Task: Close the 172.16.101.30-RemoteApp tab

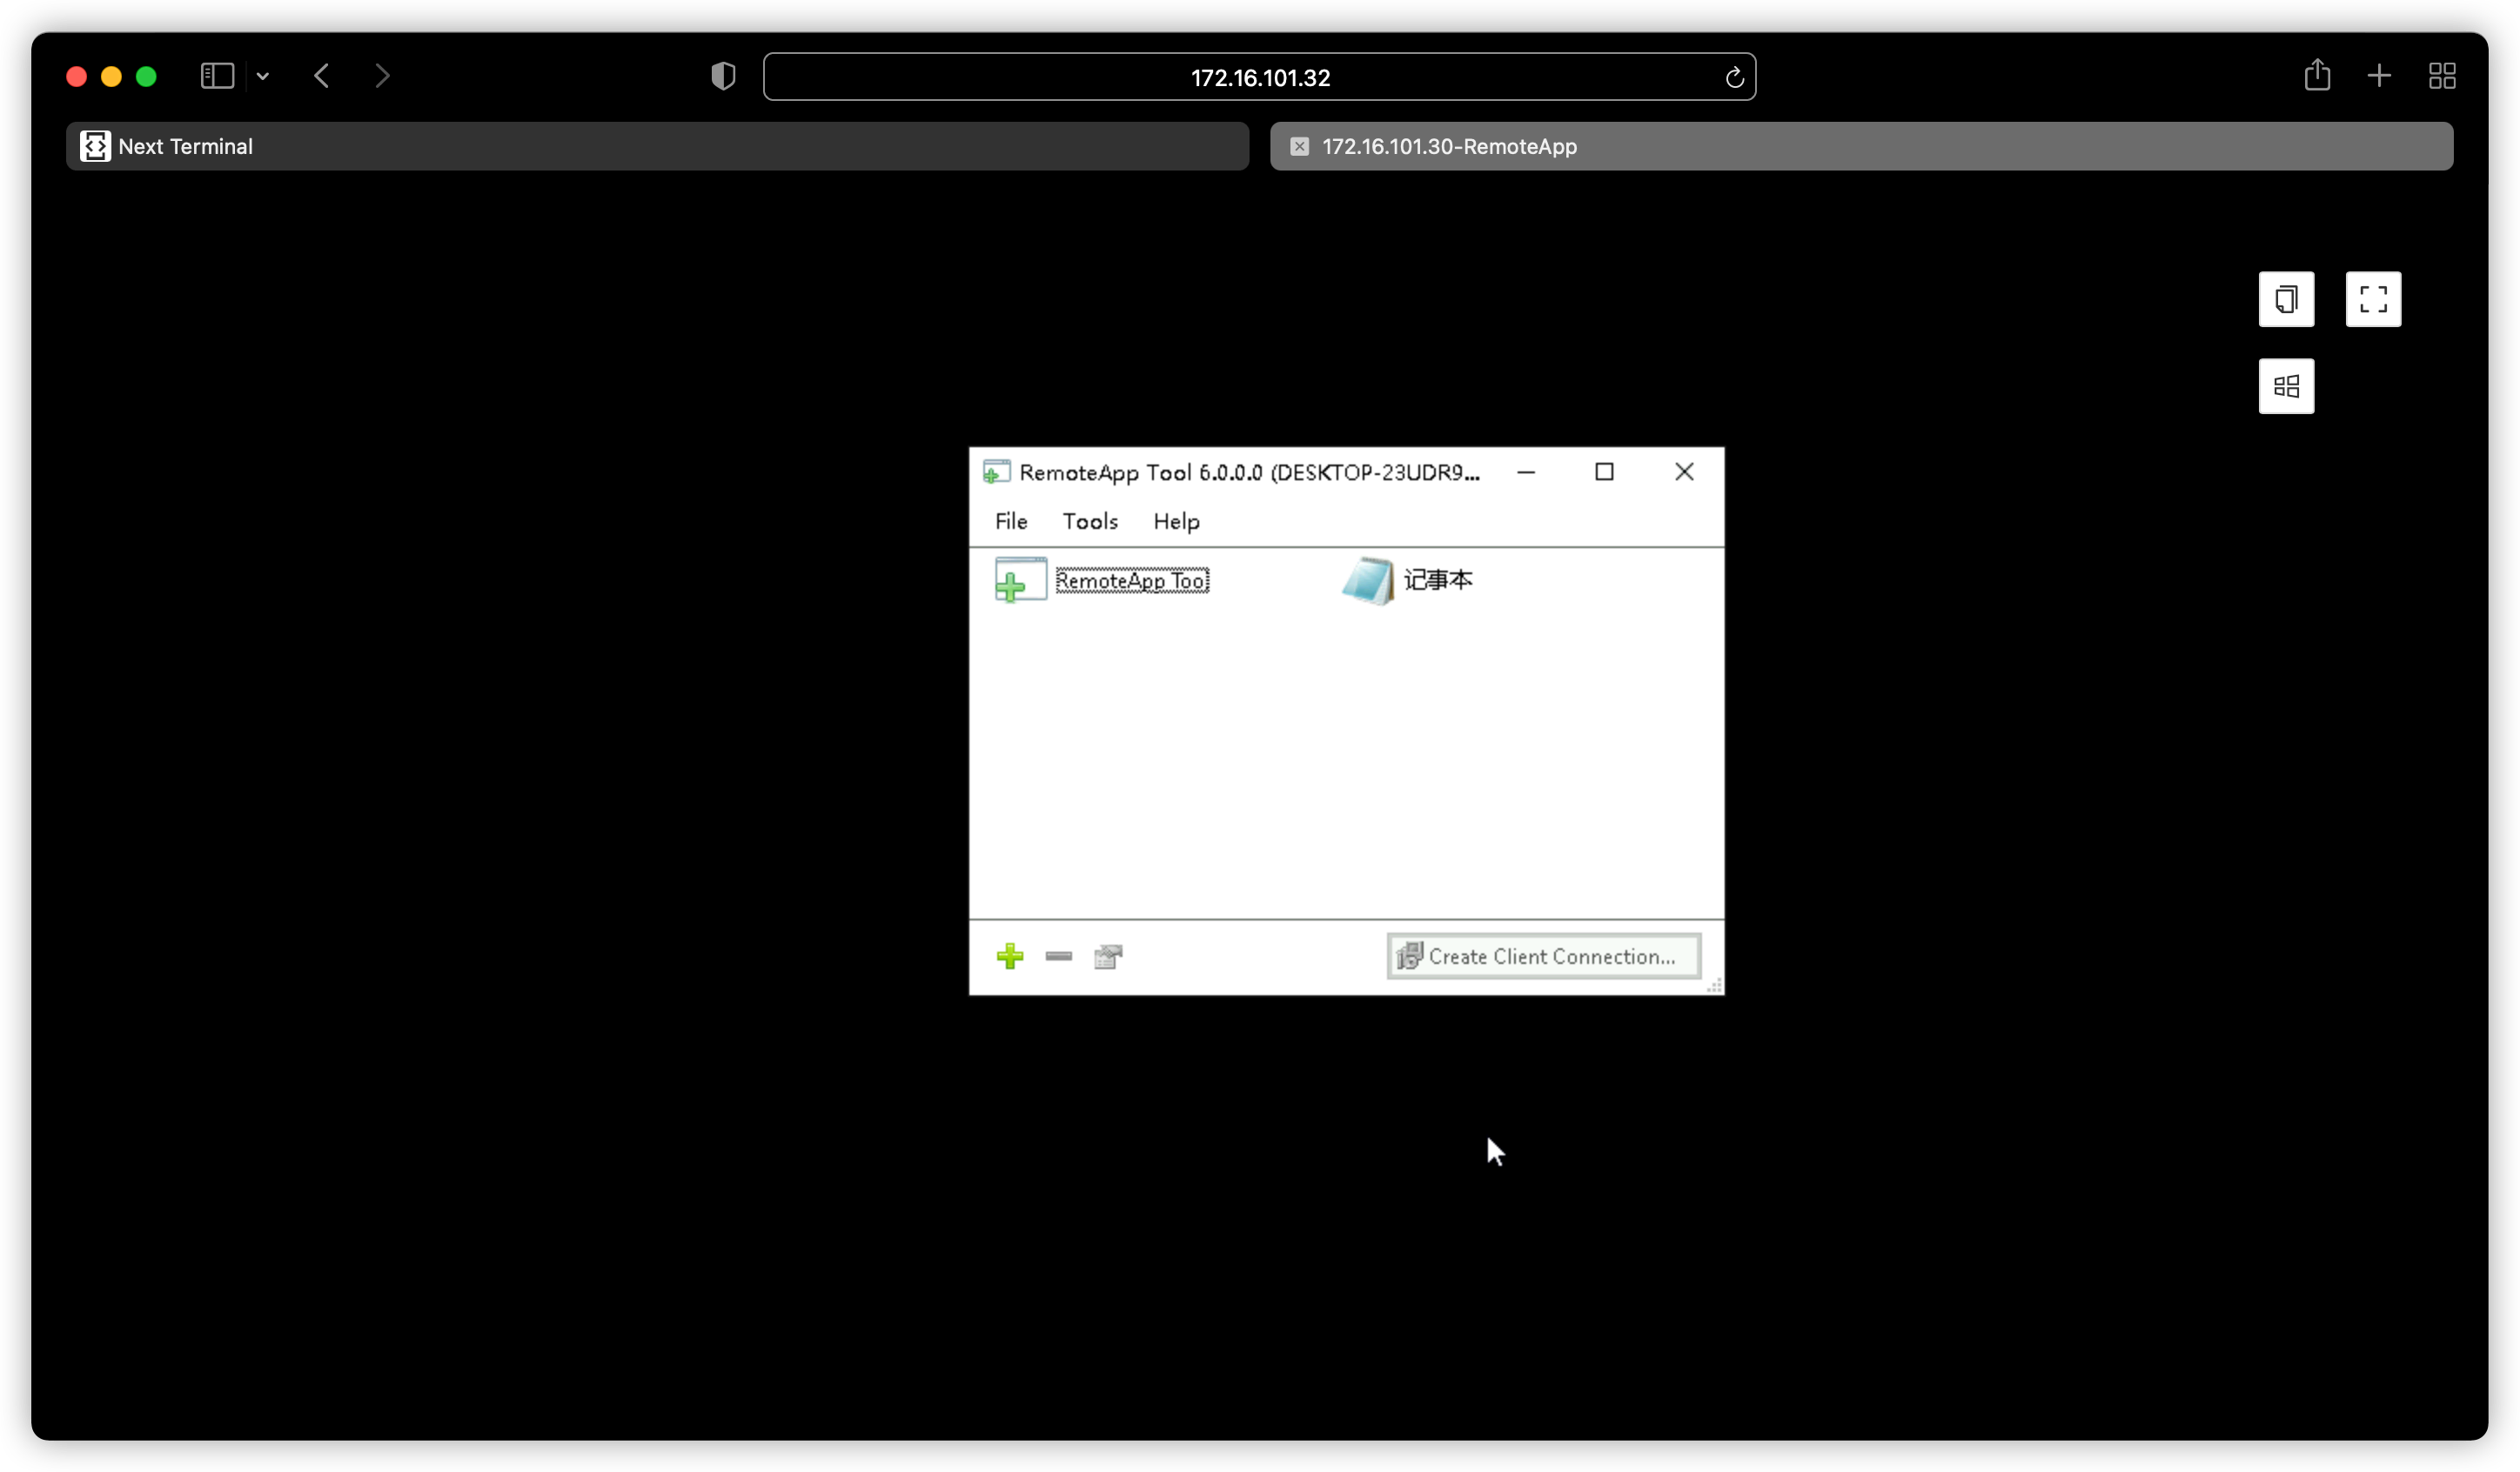Action: click(x=1299, y=146)
